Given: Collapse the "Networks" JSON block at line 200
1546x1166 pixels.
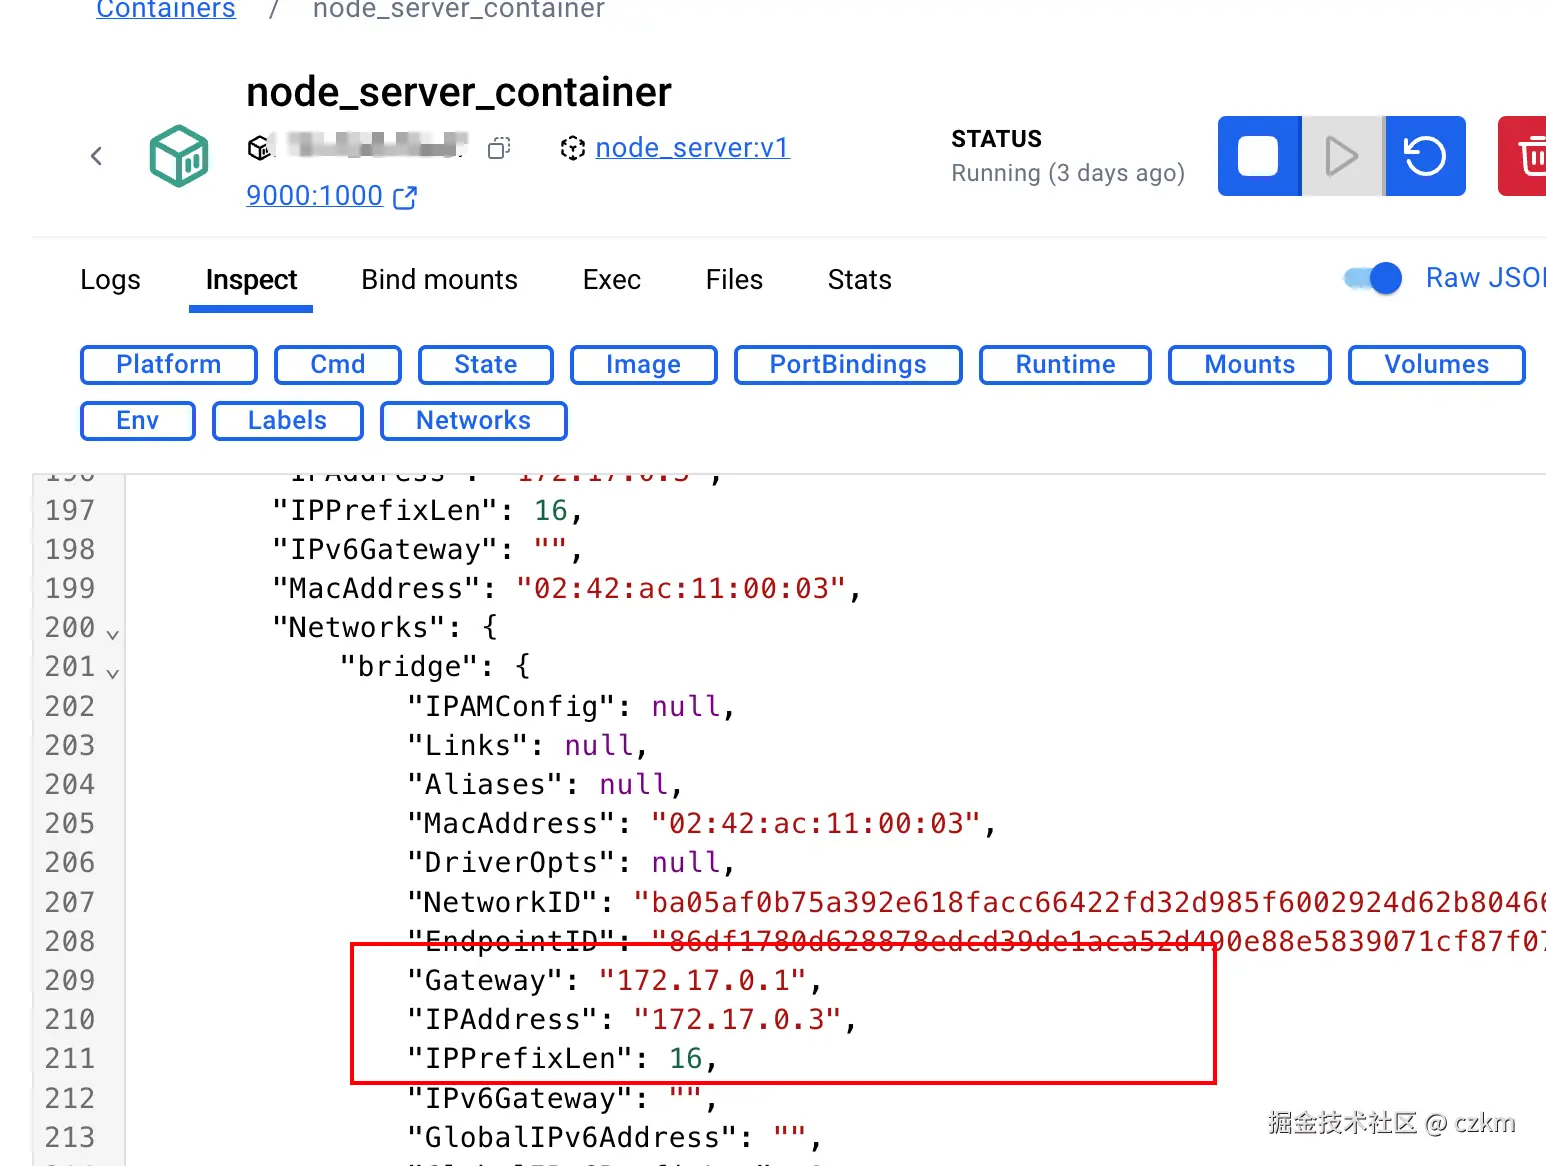Looking at the screenshot, I should pyautogui.click(x=113, y=634).
